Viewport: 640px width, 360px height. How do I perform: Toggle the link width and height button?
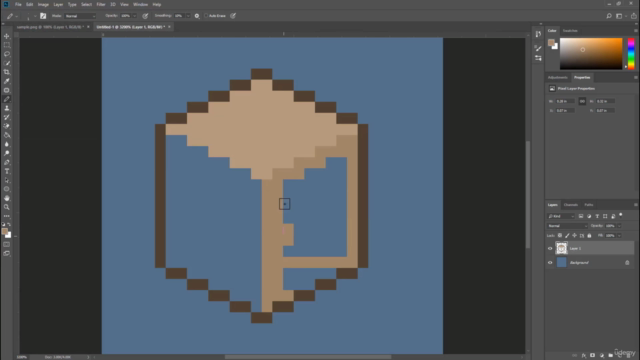tap(582, 101)
